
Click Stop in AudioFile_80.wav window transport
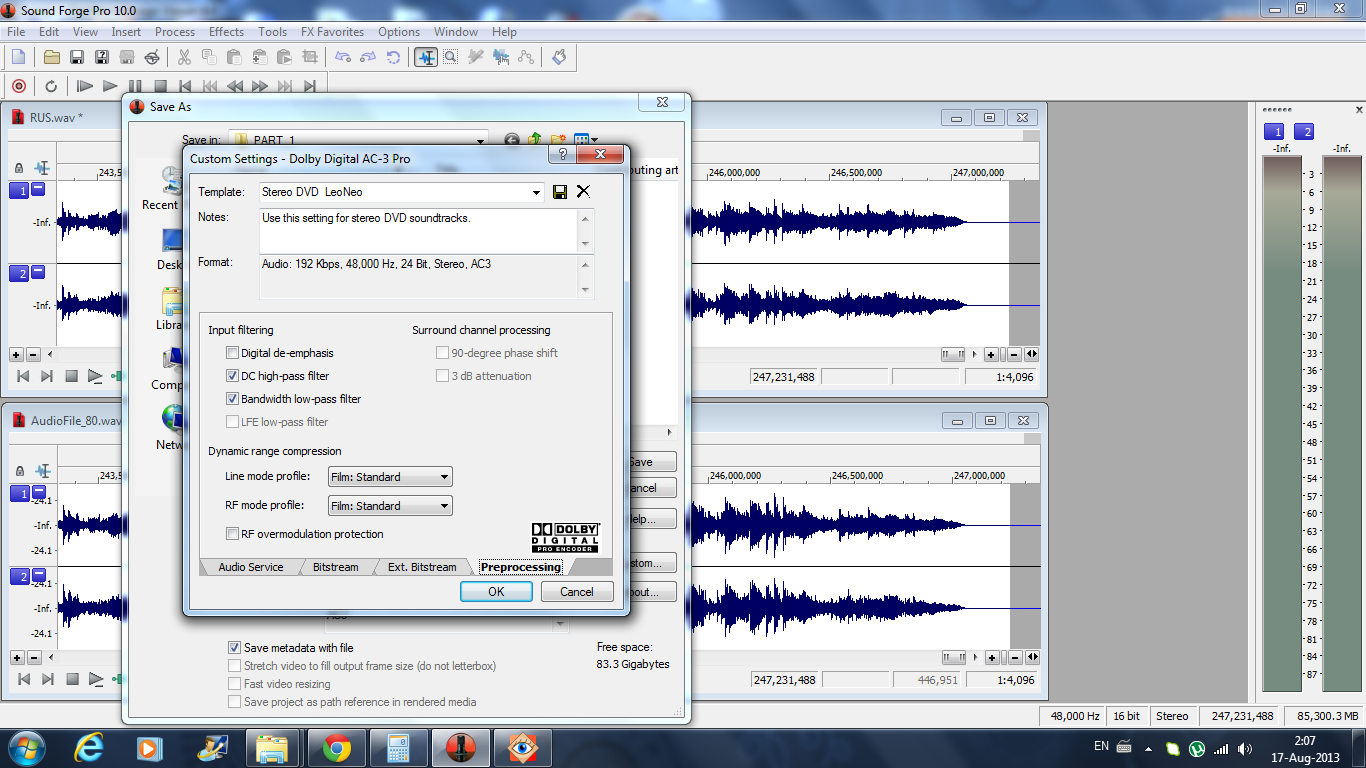(x=71, y=679)
